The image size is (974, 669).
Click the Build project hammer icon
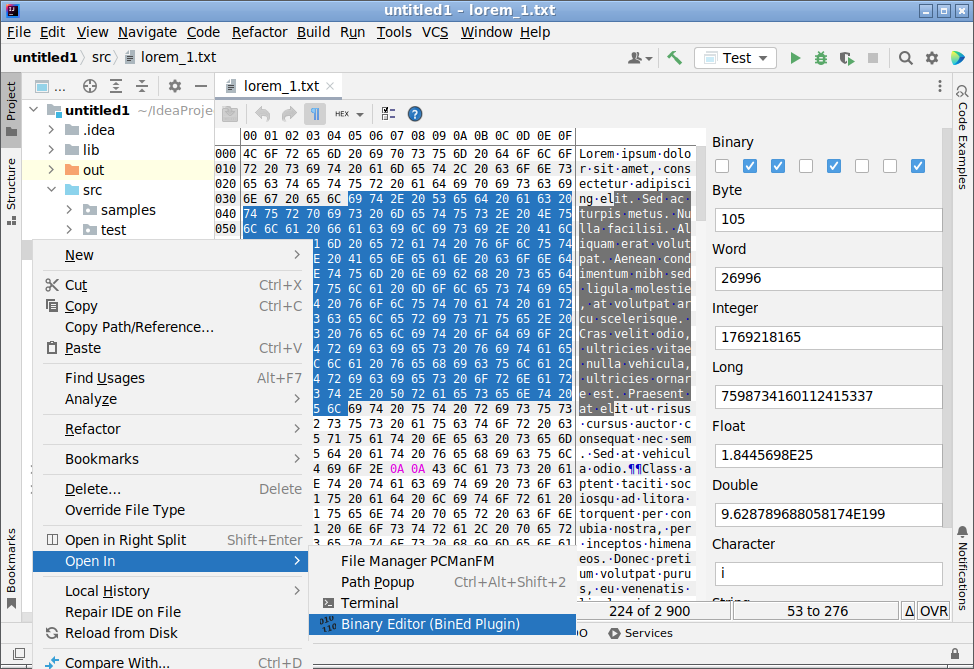(675, 58)
